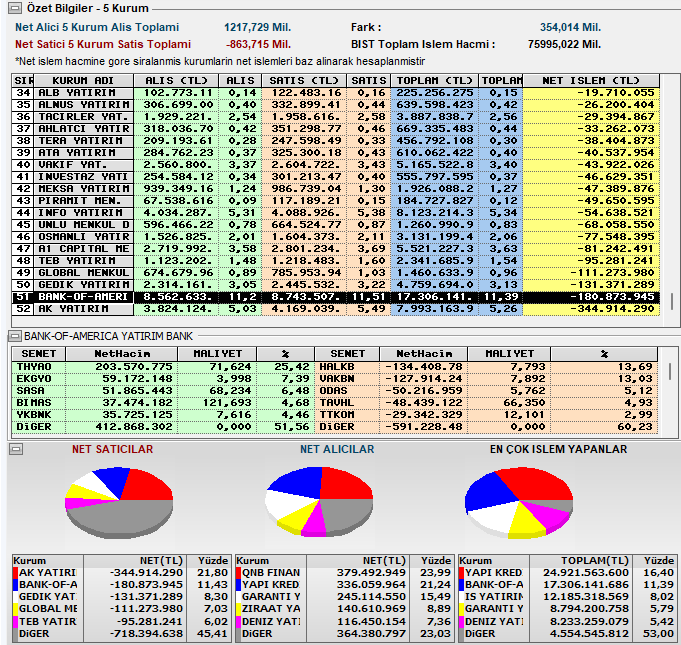The image size is (681, 645).
Task: Collapse the Özet Bilgiler - 5 Kurum section
Action: [15, 8]
